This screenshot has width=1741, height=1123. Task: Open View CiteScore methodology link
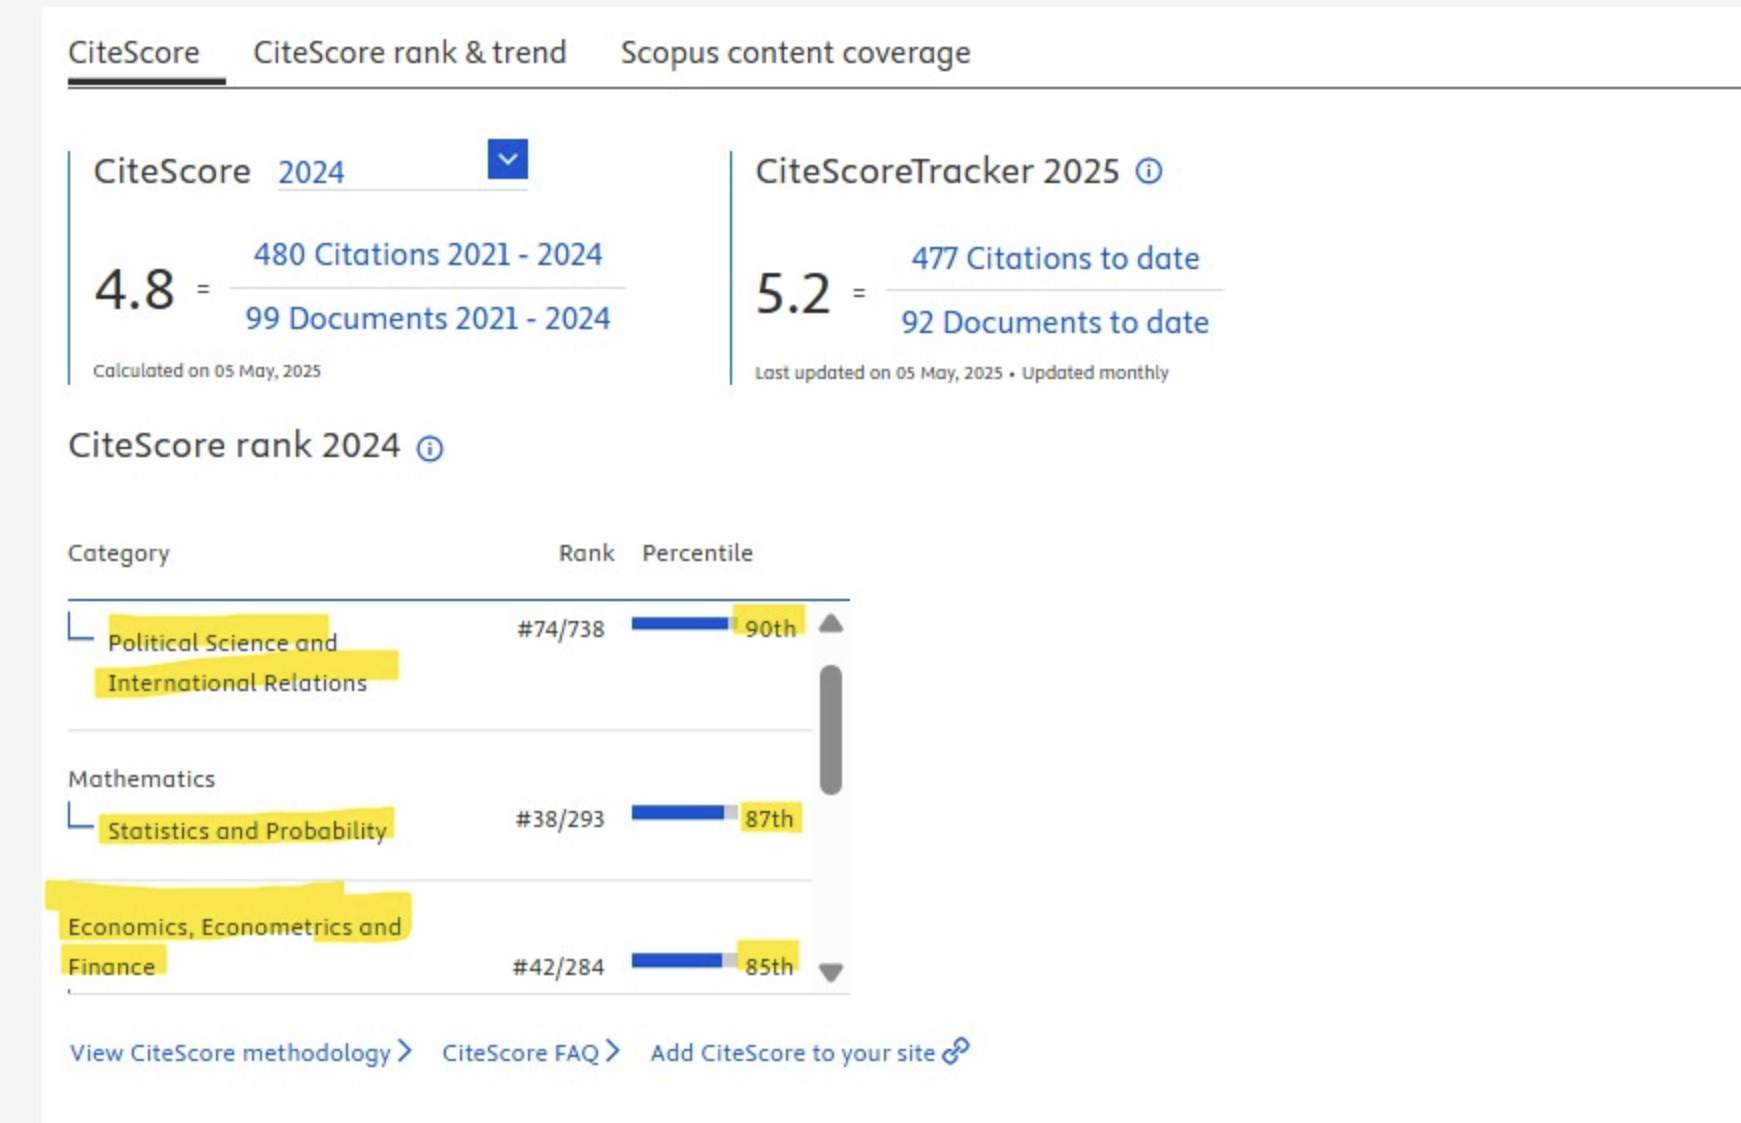click(x=241, y=1052)
